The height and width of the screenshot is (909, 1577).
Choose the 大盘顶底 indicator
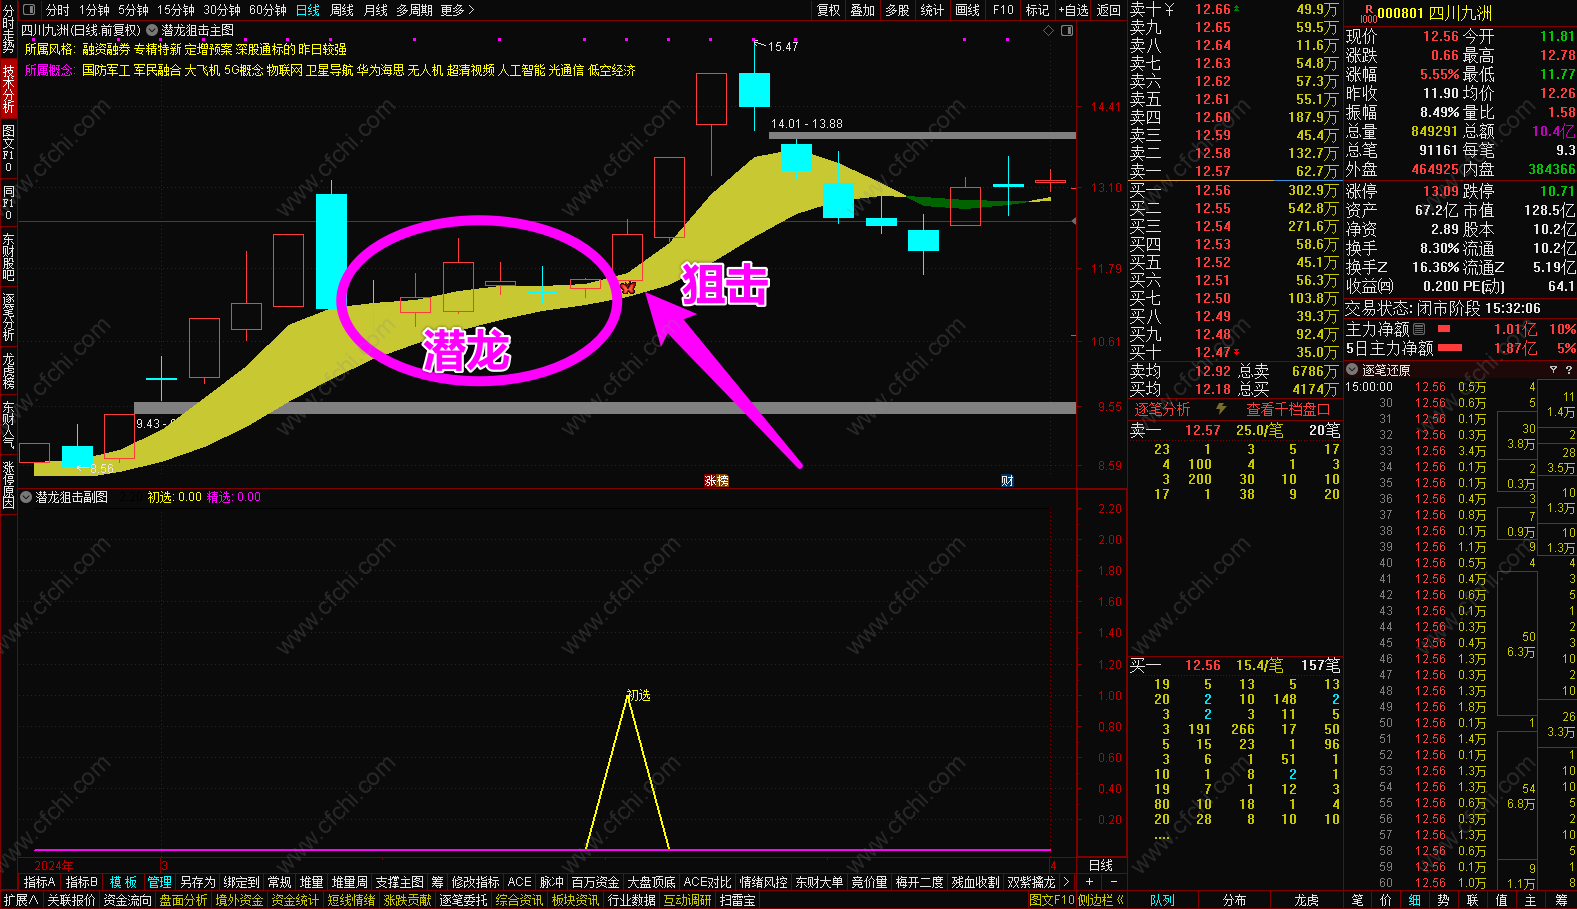652,882
